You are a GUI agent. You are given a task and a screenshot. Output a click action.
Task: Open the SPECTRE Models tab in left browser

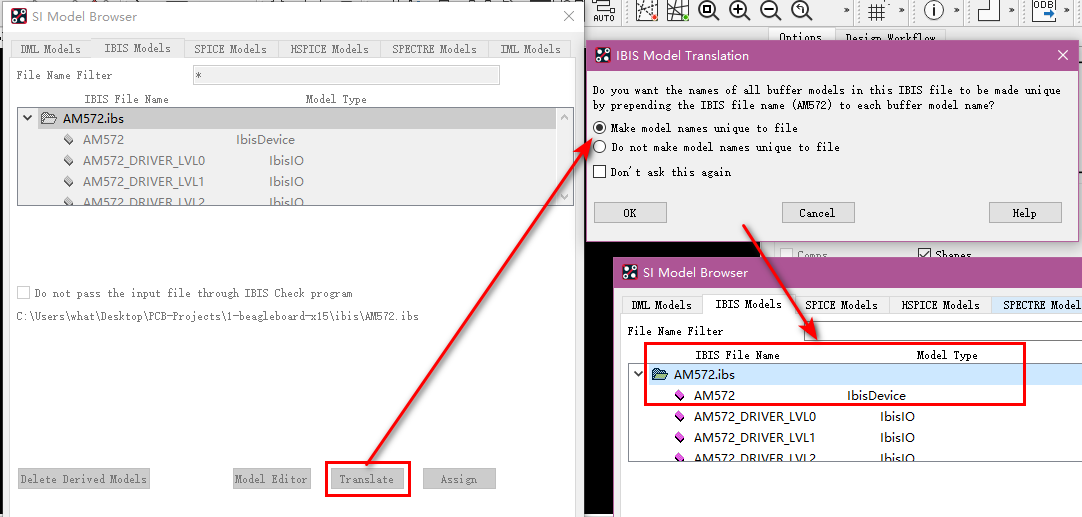[434, 49]
